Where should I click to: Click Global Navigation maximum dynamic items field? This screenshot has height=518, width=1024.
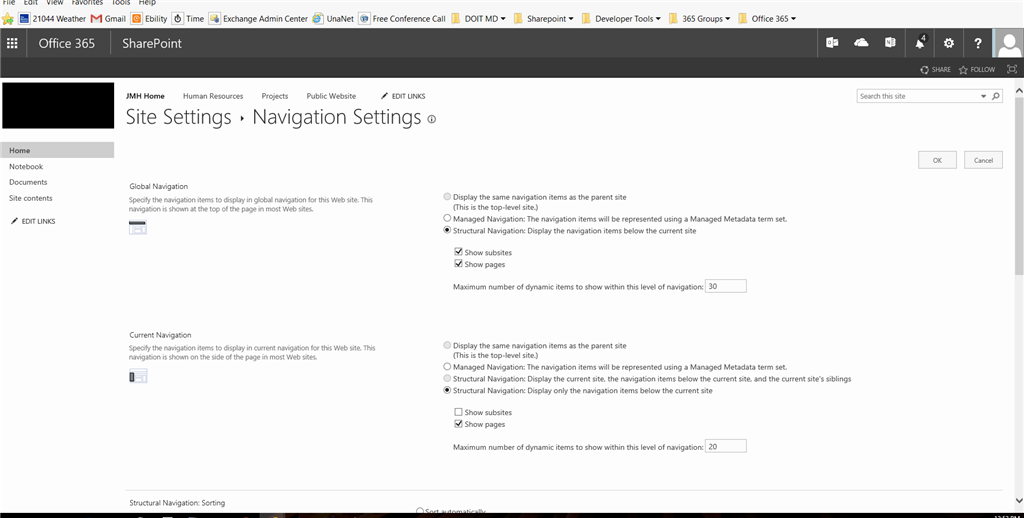coord(726,286)
